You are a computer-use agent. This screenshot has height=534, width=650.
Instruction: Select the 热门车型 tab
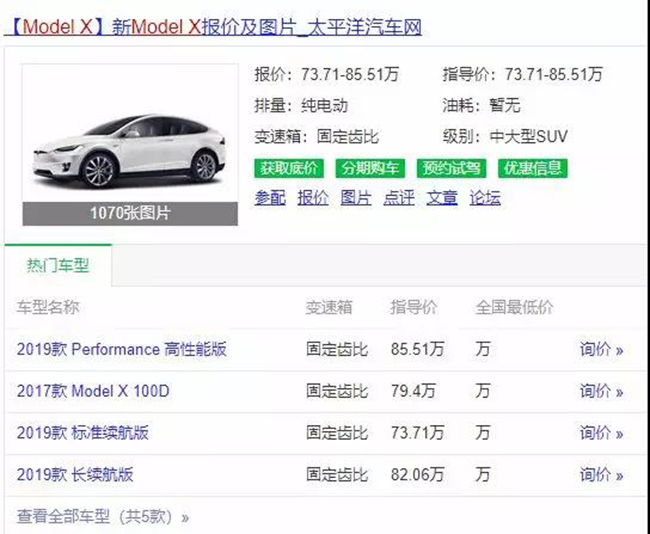click(x=58, y=265)
